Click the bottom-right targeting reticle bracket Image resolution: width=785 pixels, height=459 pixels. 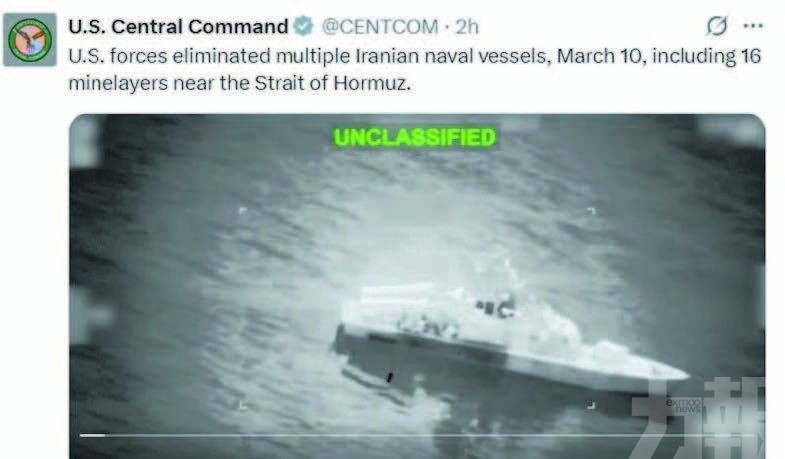coord(591,404)
